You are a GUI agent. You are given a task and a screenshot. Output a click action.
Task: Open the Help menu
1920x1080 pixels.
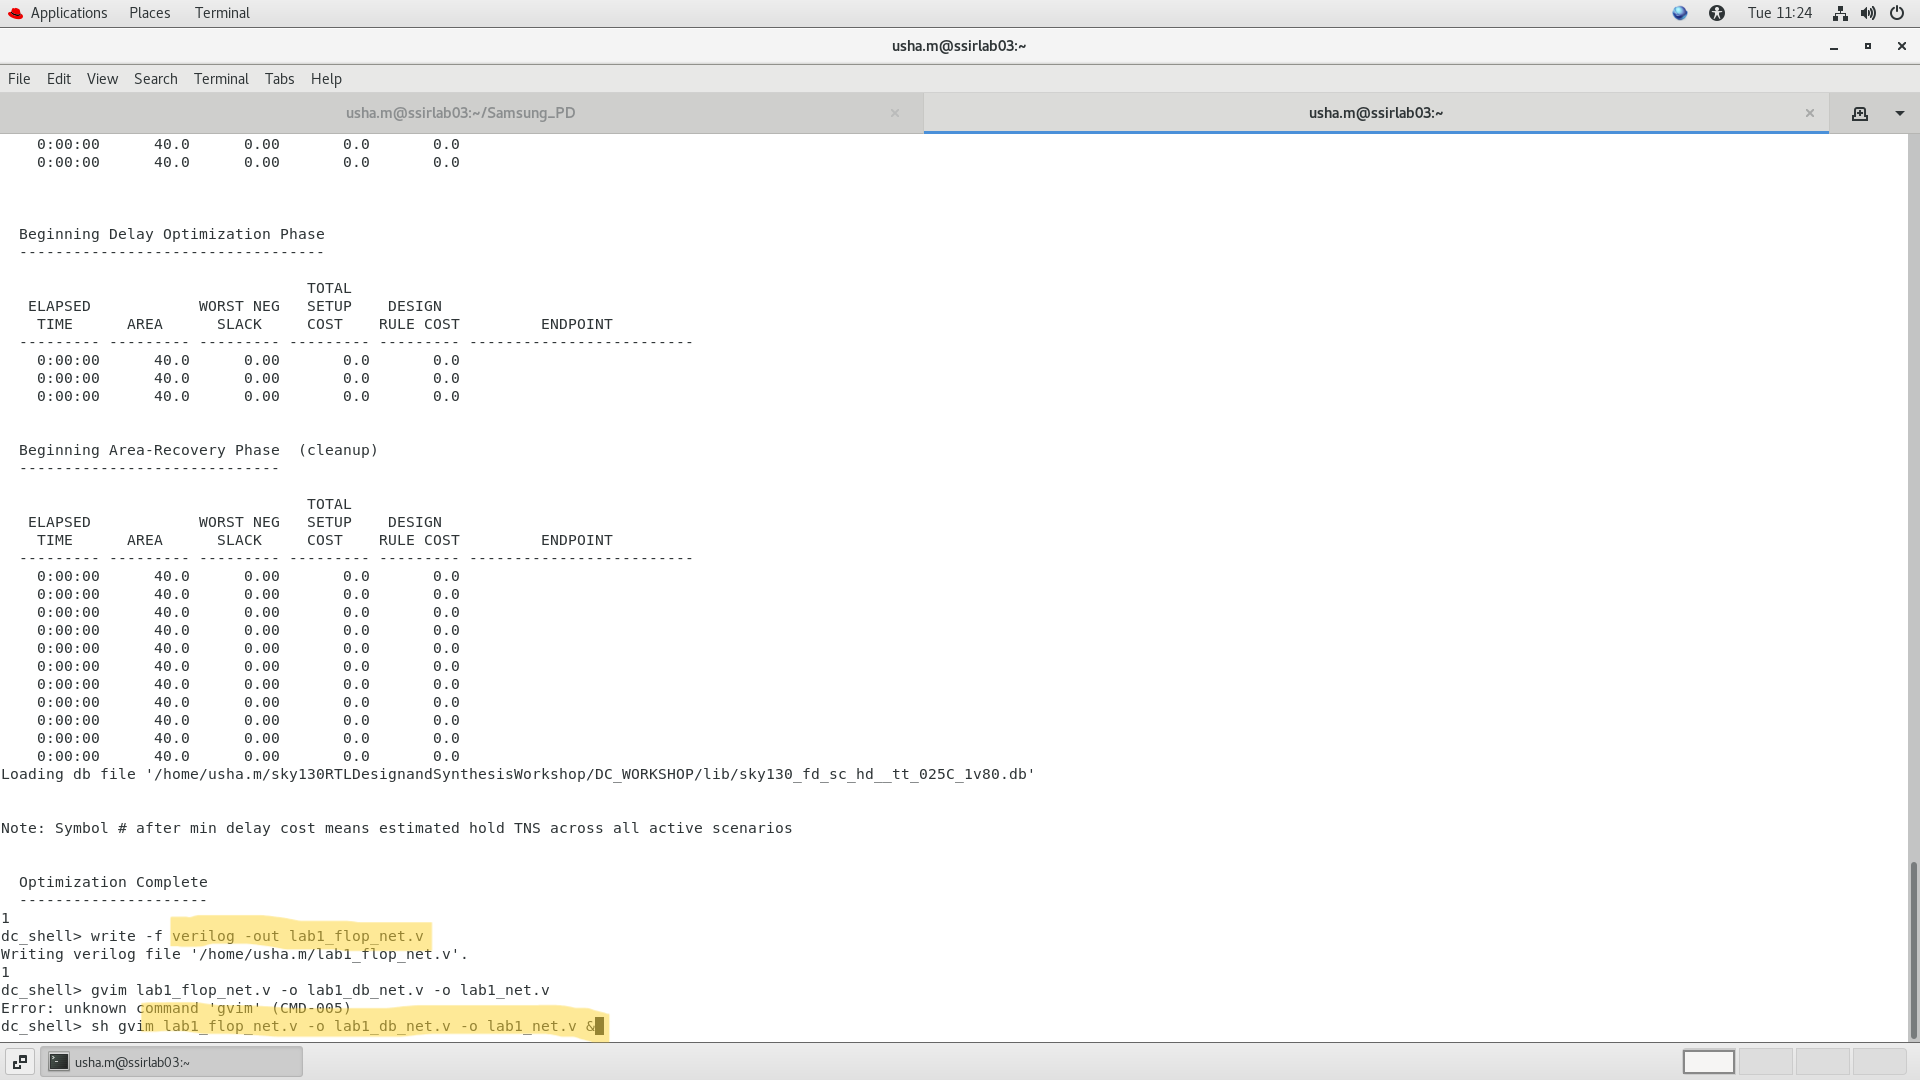point(326,79)
